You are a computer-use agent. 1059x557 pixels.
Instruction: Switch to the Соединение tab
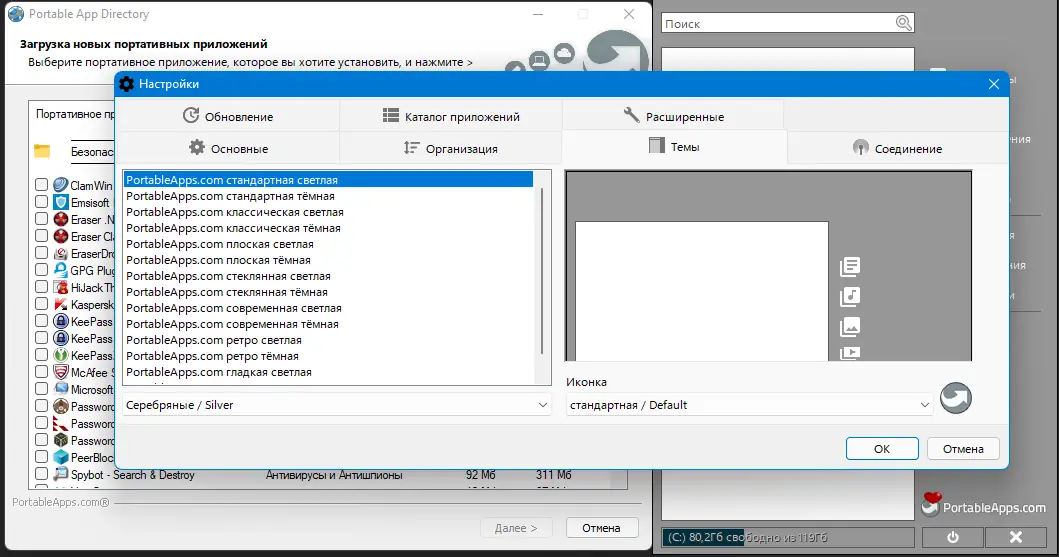click(x=898, y=149)
